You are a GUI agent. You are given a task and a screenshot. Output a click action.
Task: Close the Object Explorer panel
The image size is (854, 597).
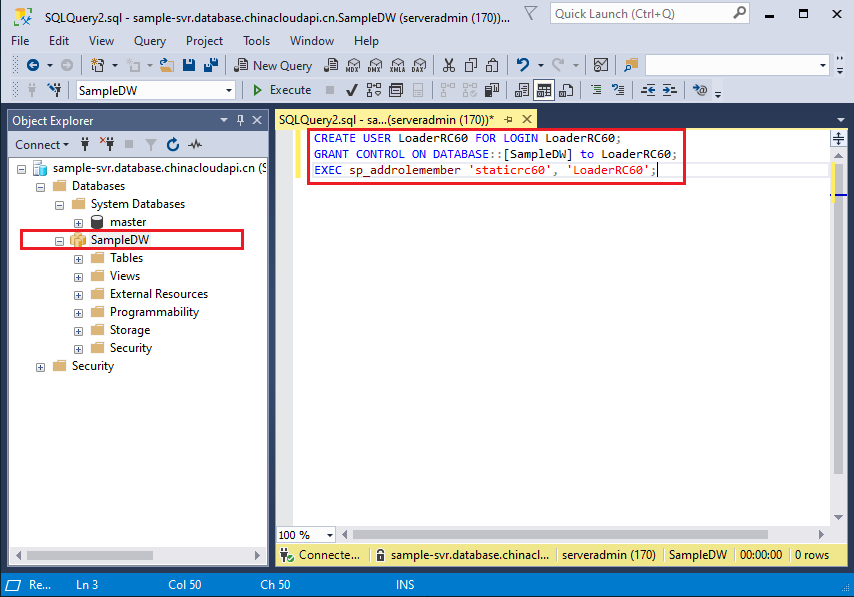point(257,120)
